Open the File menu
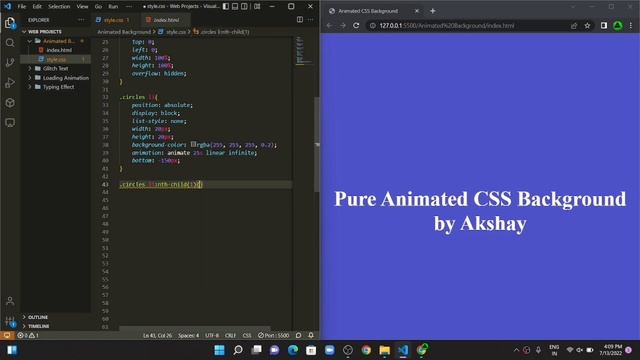640x360 pixels. click(22, 6)
